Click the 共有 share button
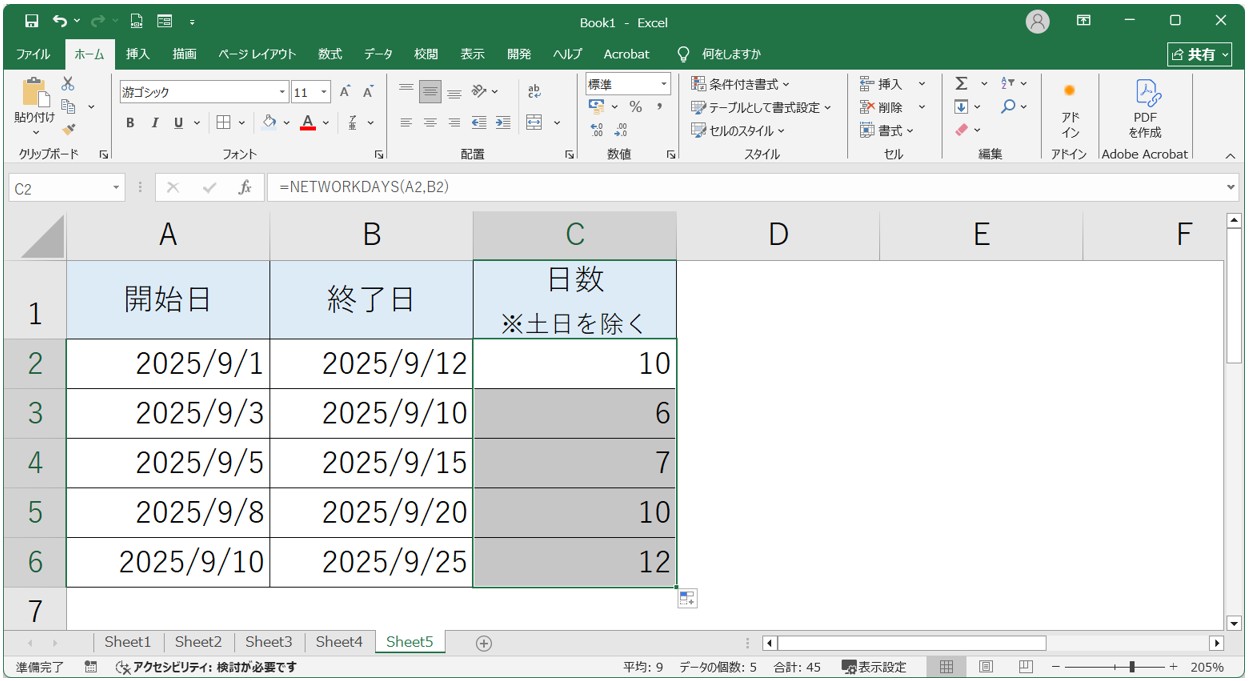 [1200, 54]
